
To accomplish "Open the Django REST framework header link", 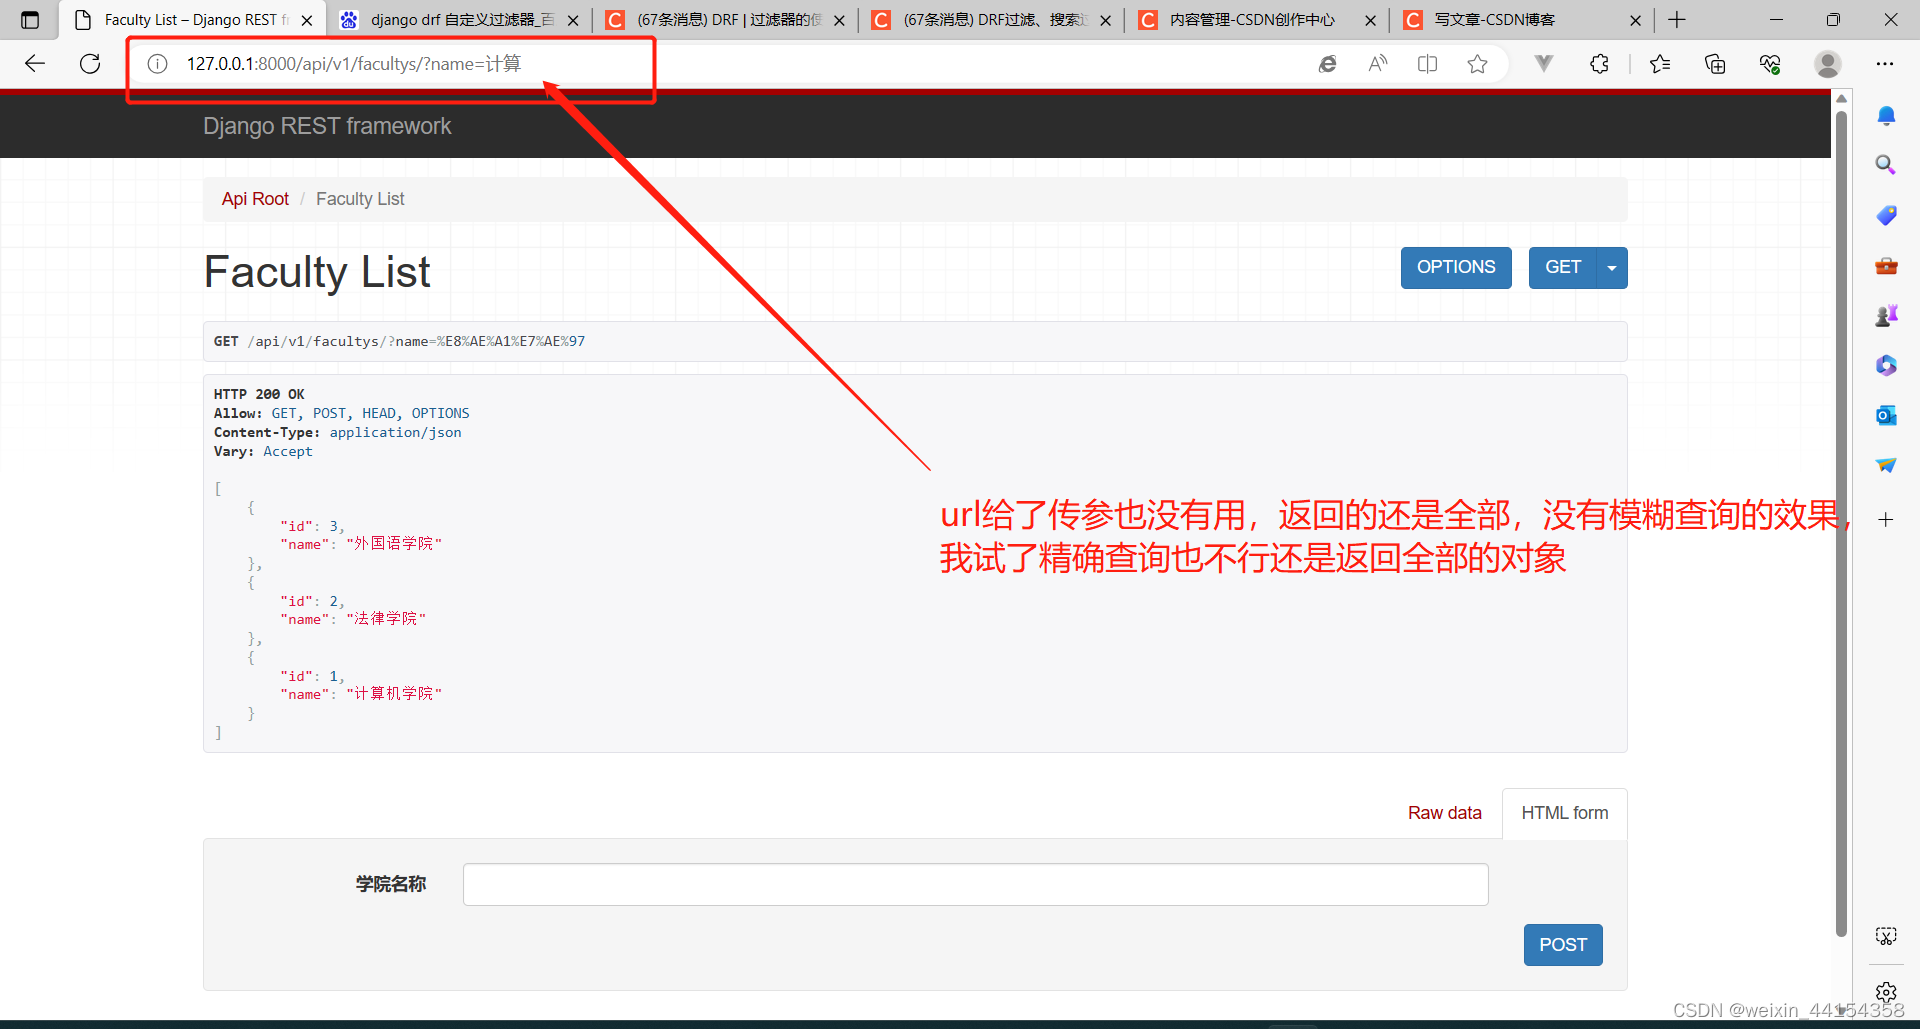I will point(327,126).
